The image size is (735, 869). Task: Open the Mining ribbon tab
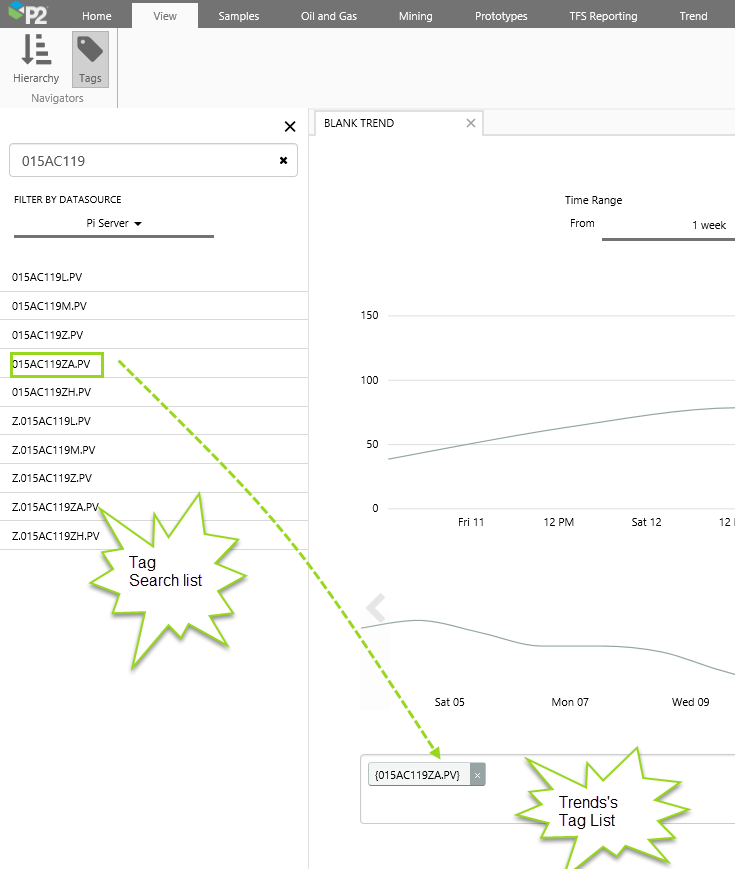coord(416,16)
